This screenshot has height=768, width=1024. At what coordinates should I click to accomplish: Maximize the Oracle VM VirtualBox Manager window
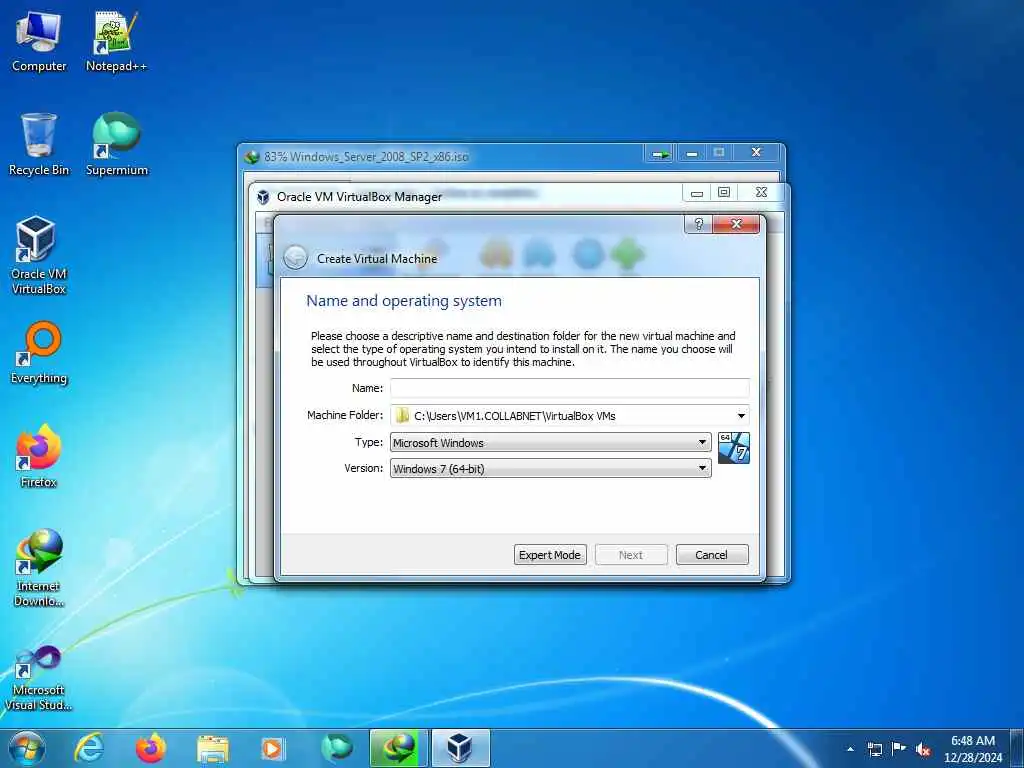(x=724, y=193)
